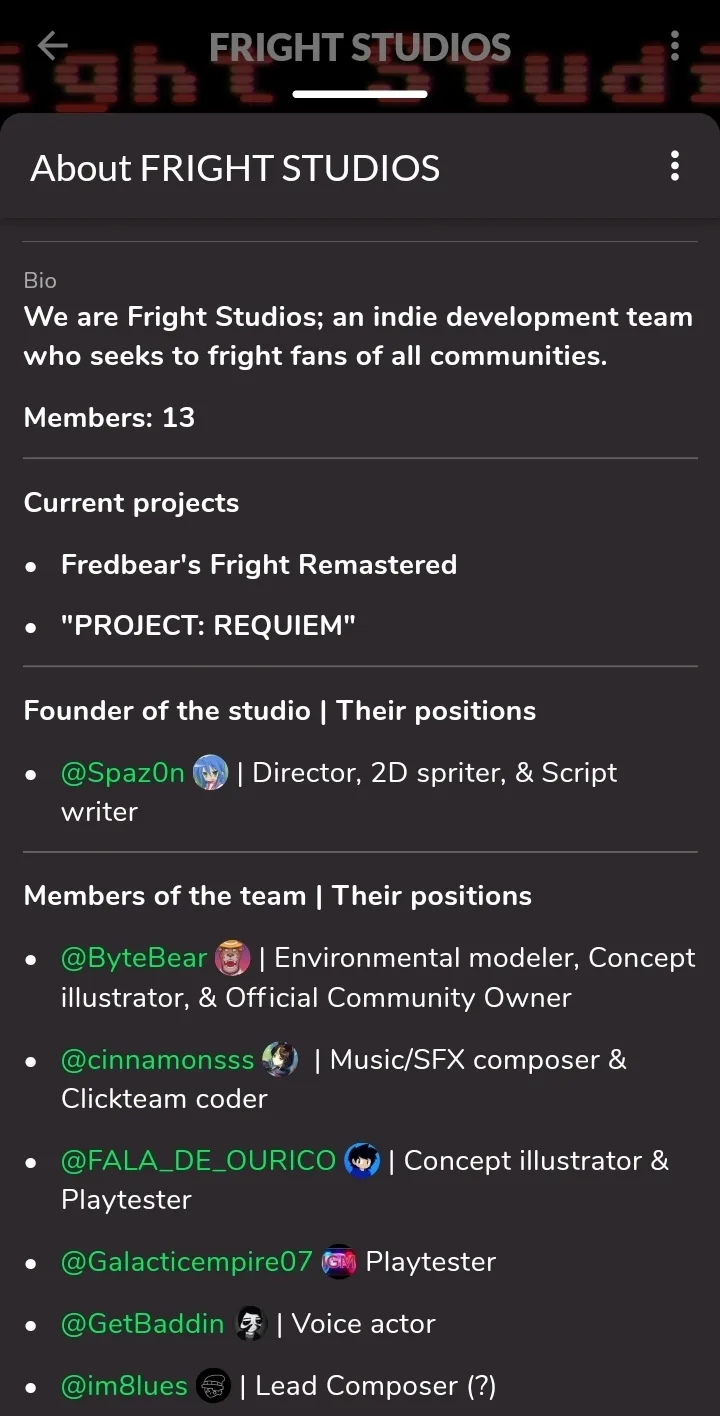Tap cinnamonsss's avatar icon

280,1060
